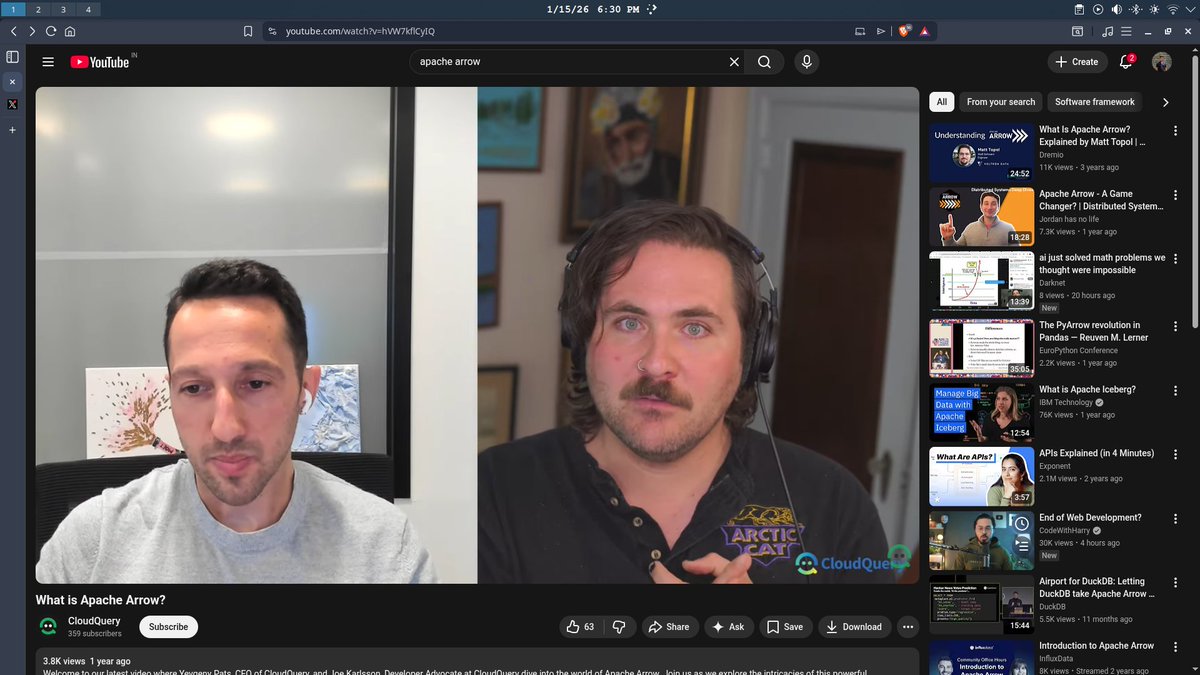Screen dimensions: 1200x675
Task: Open more actions three-dot menu
Action: [908, 627]
